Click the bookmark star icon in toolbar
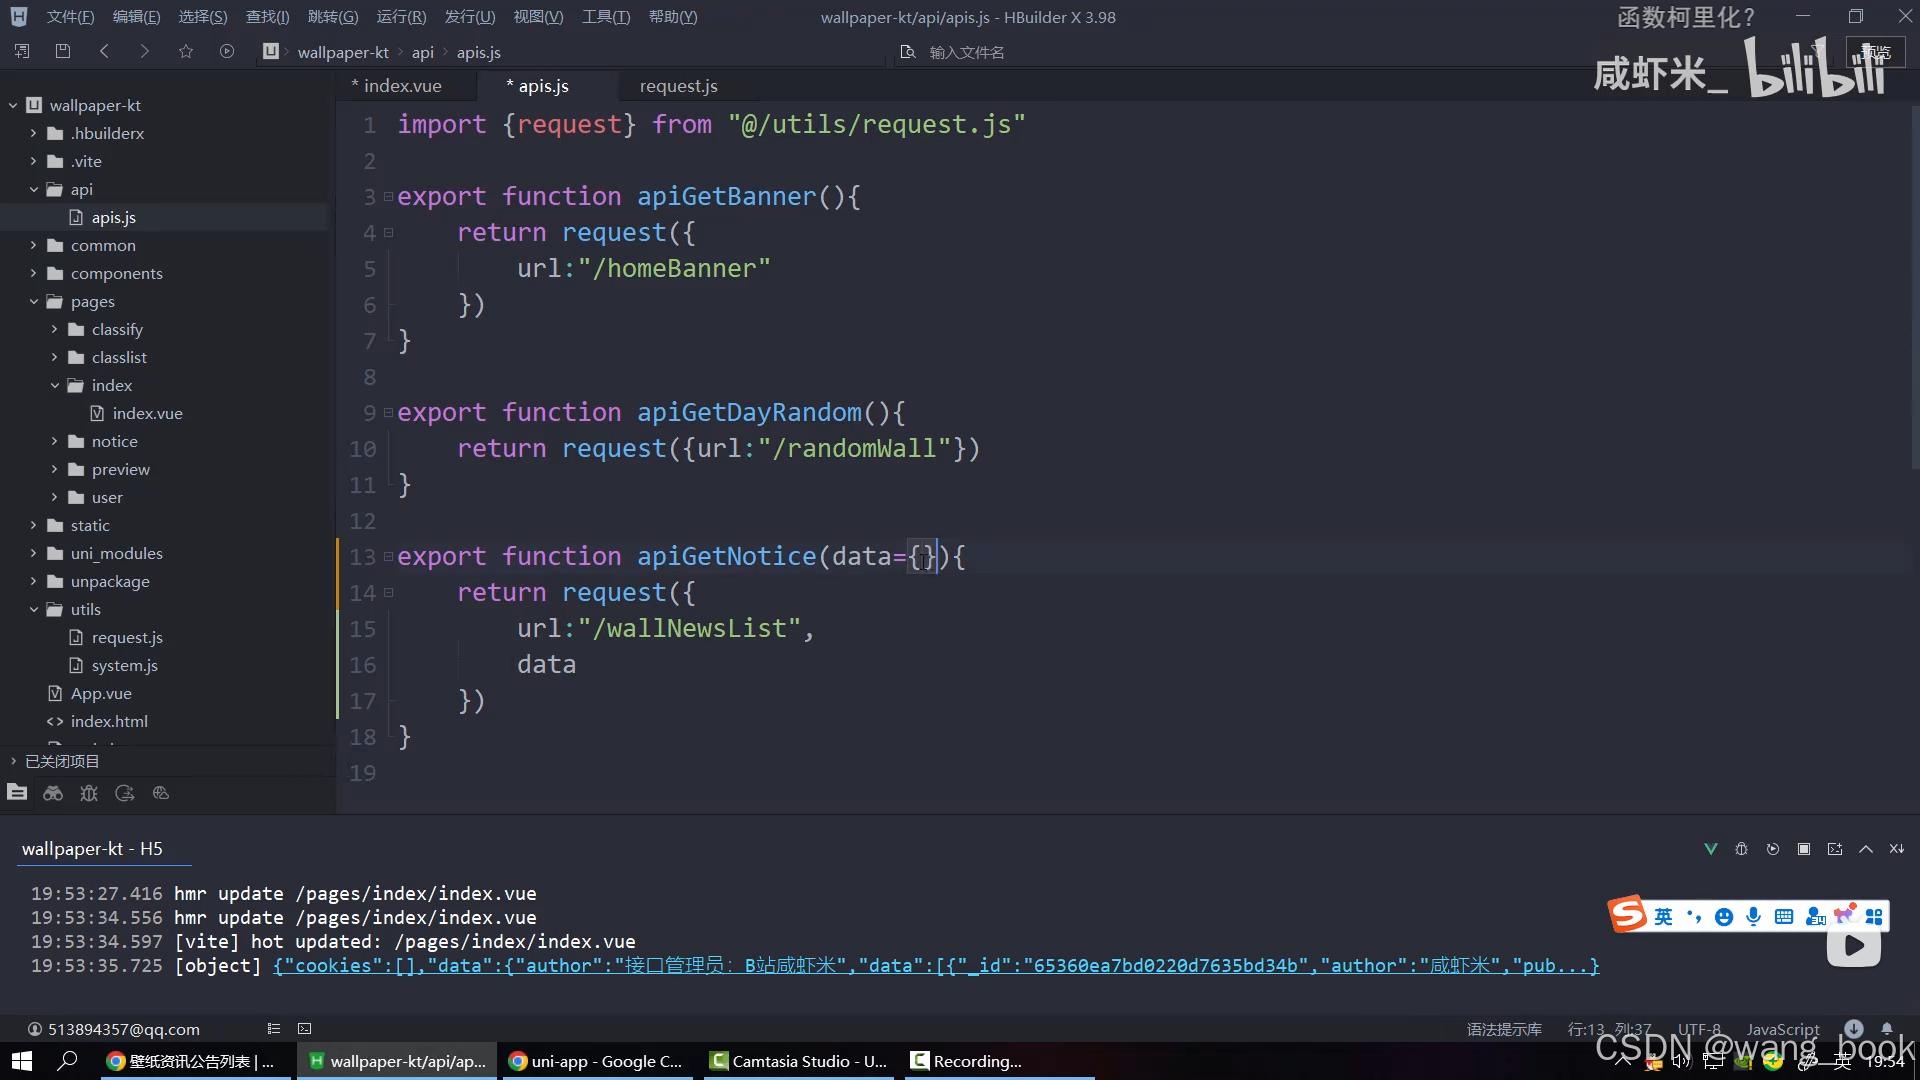 (x=186, y=51)
